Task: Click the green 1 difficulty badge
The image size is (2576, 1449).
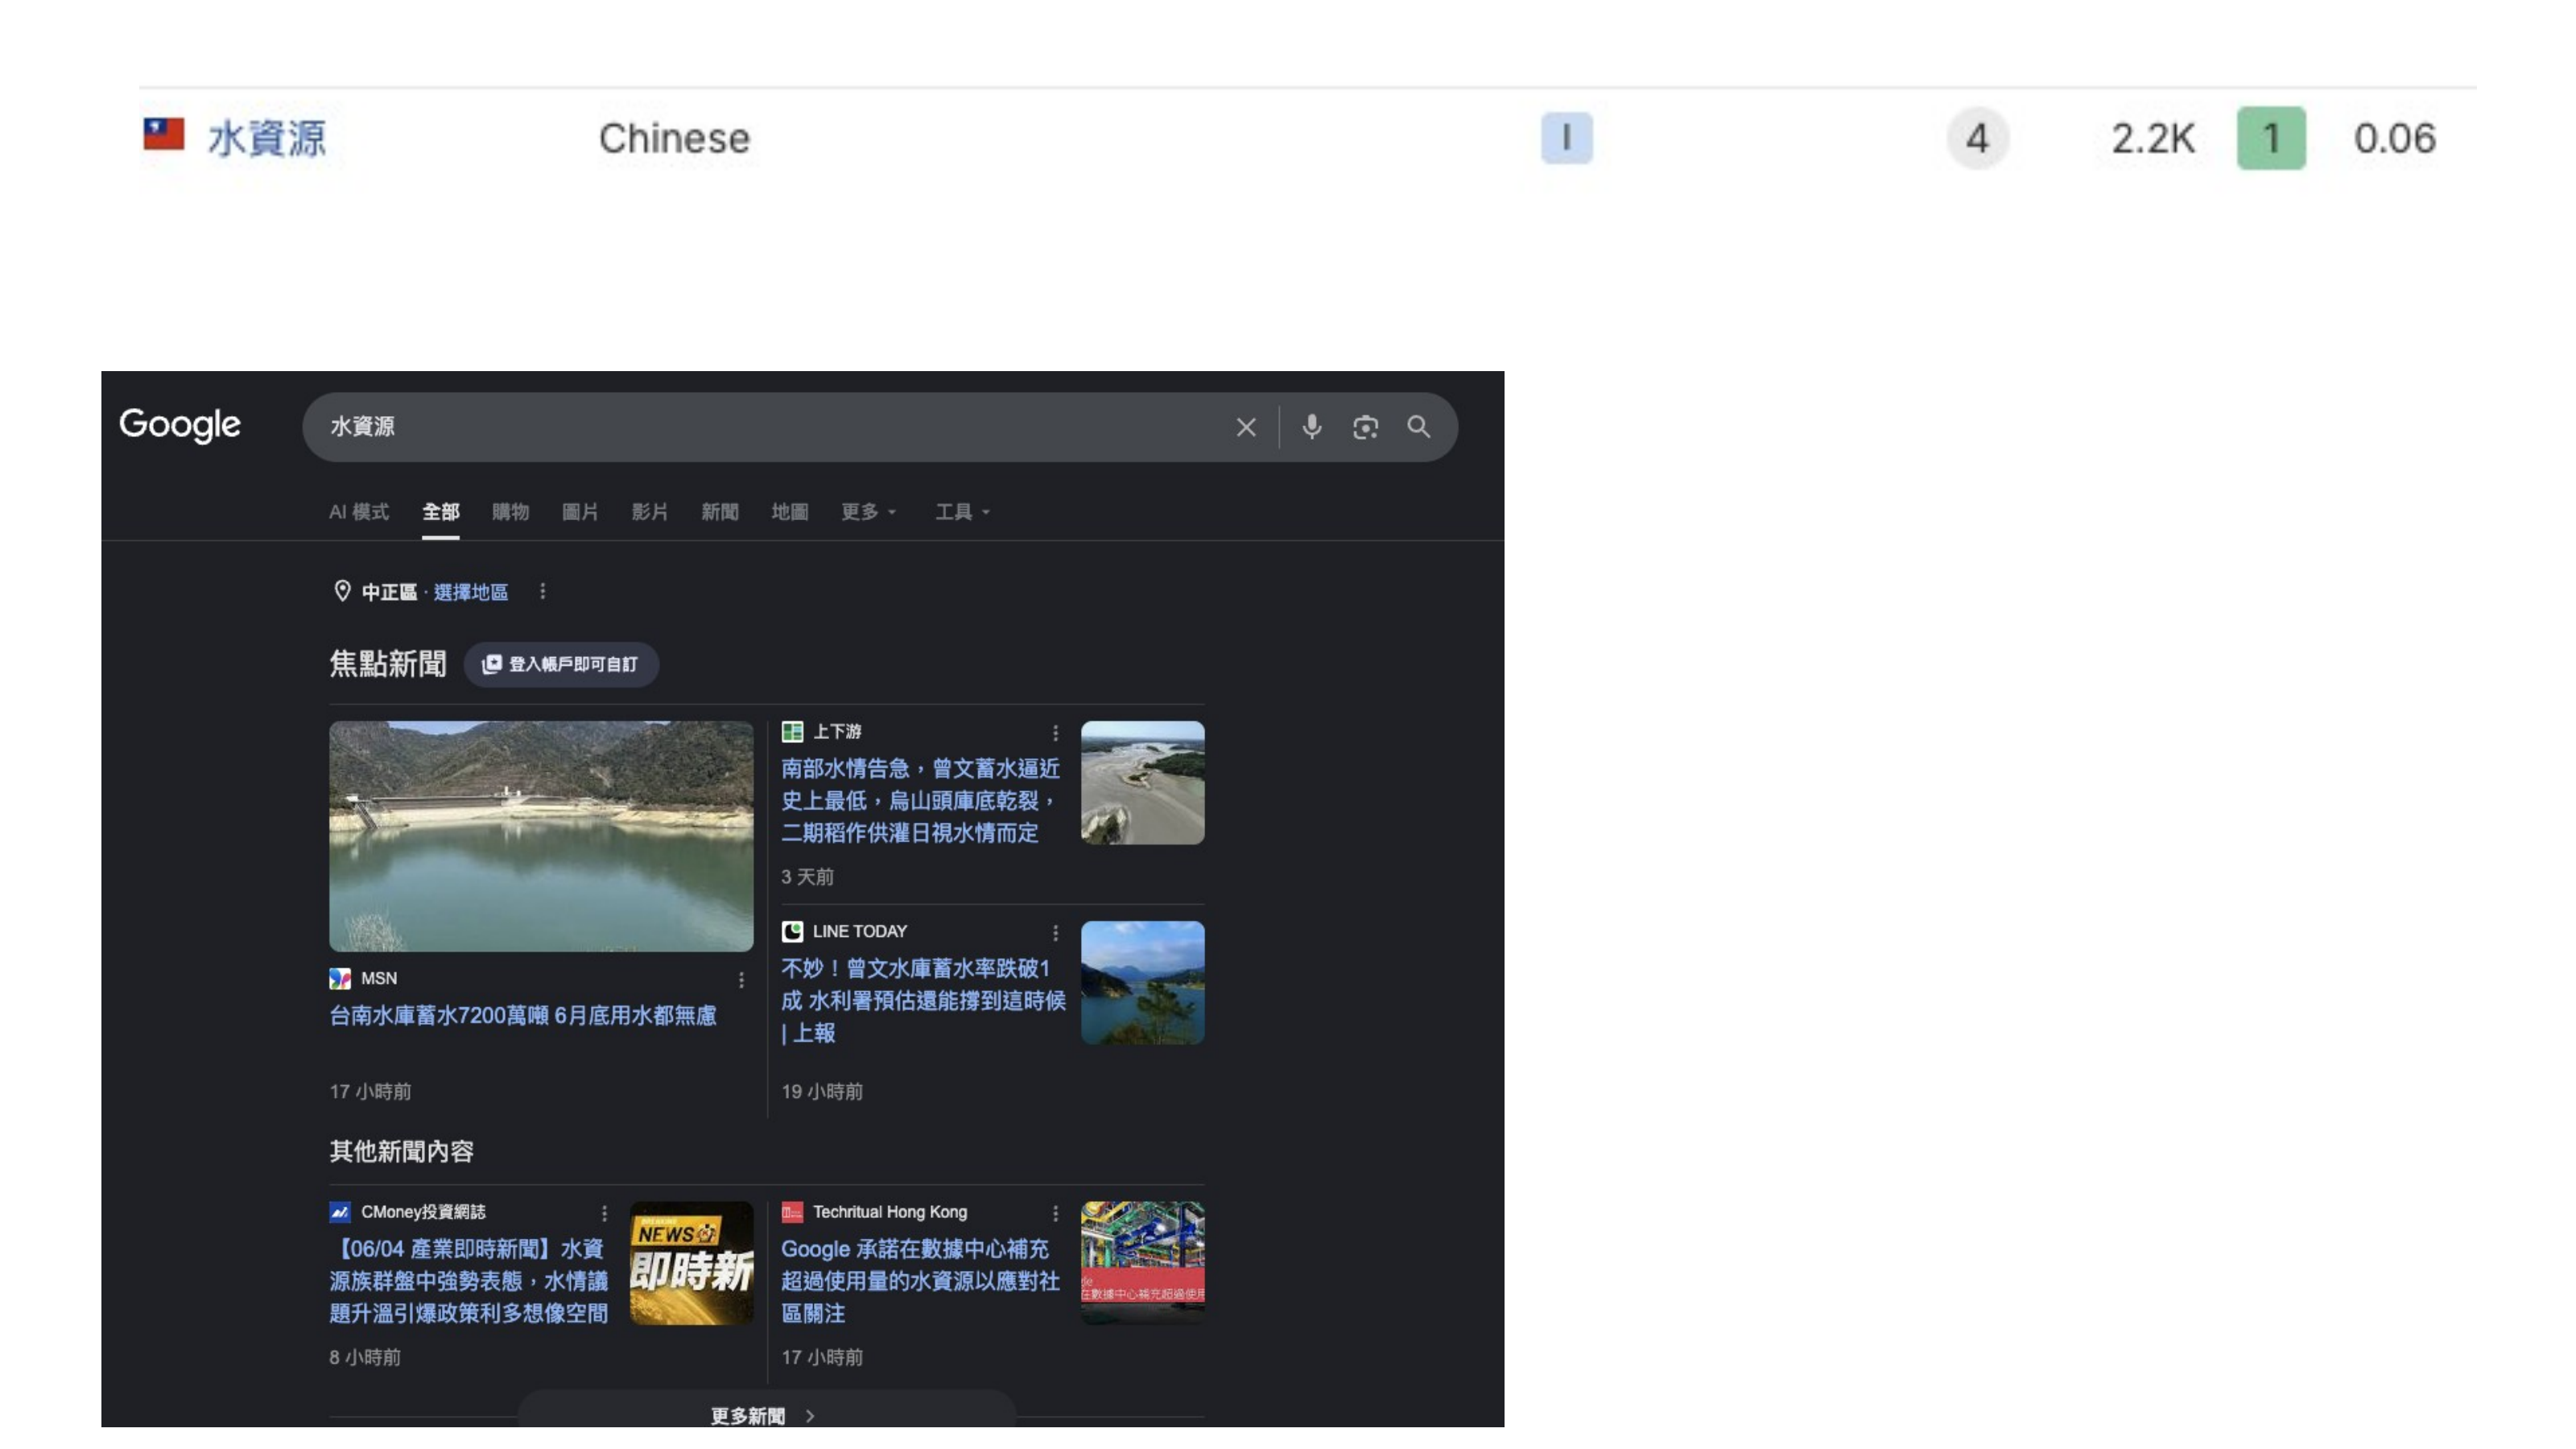Action: tap(2271, 138)
